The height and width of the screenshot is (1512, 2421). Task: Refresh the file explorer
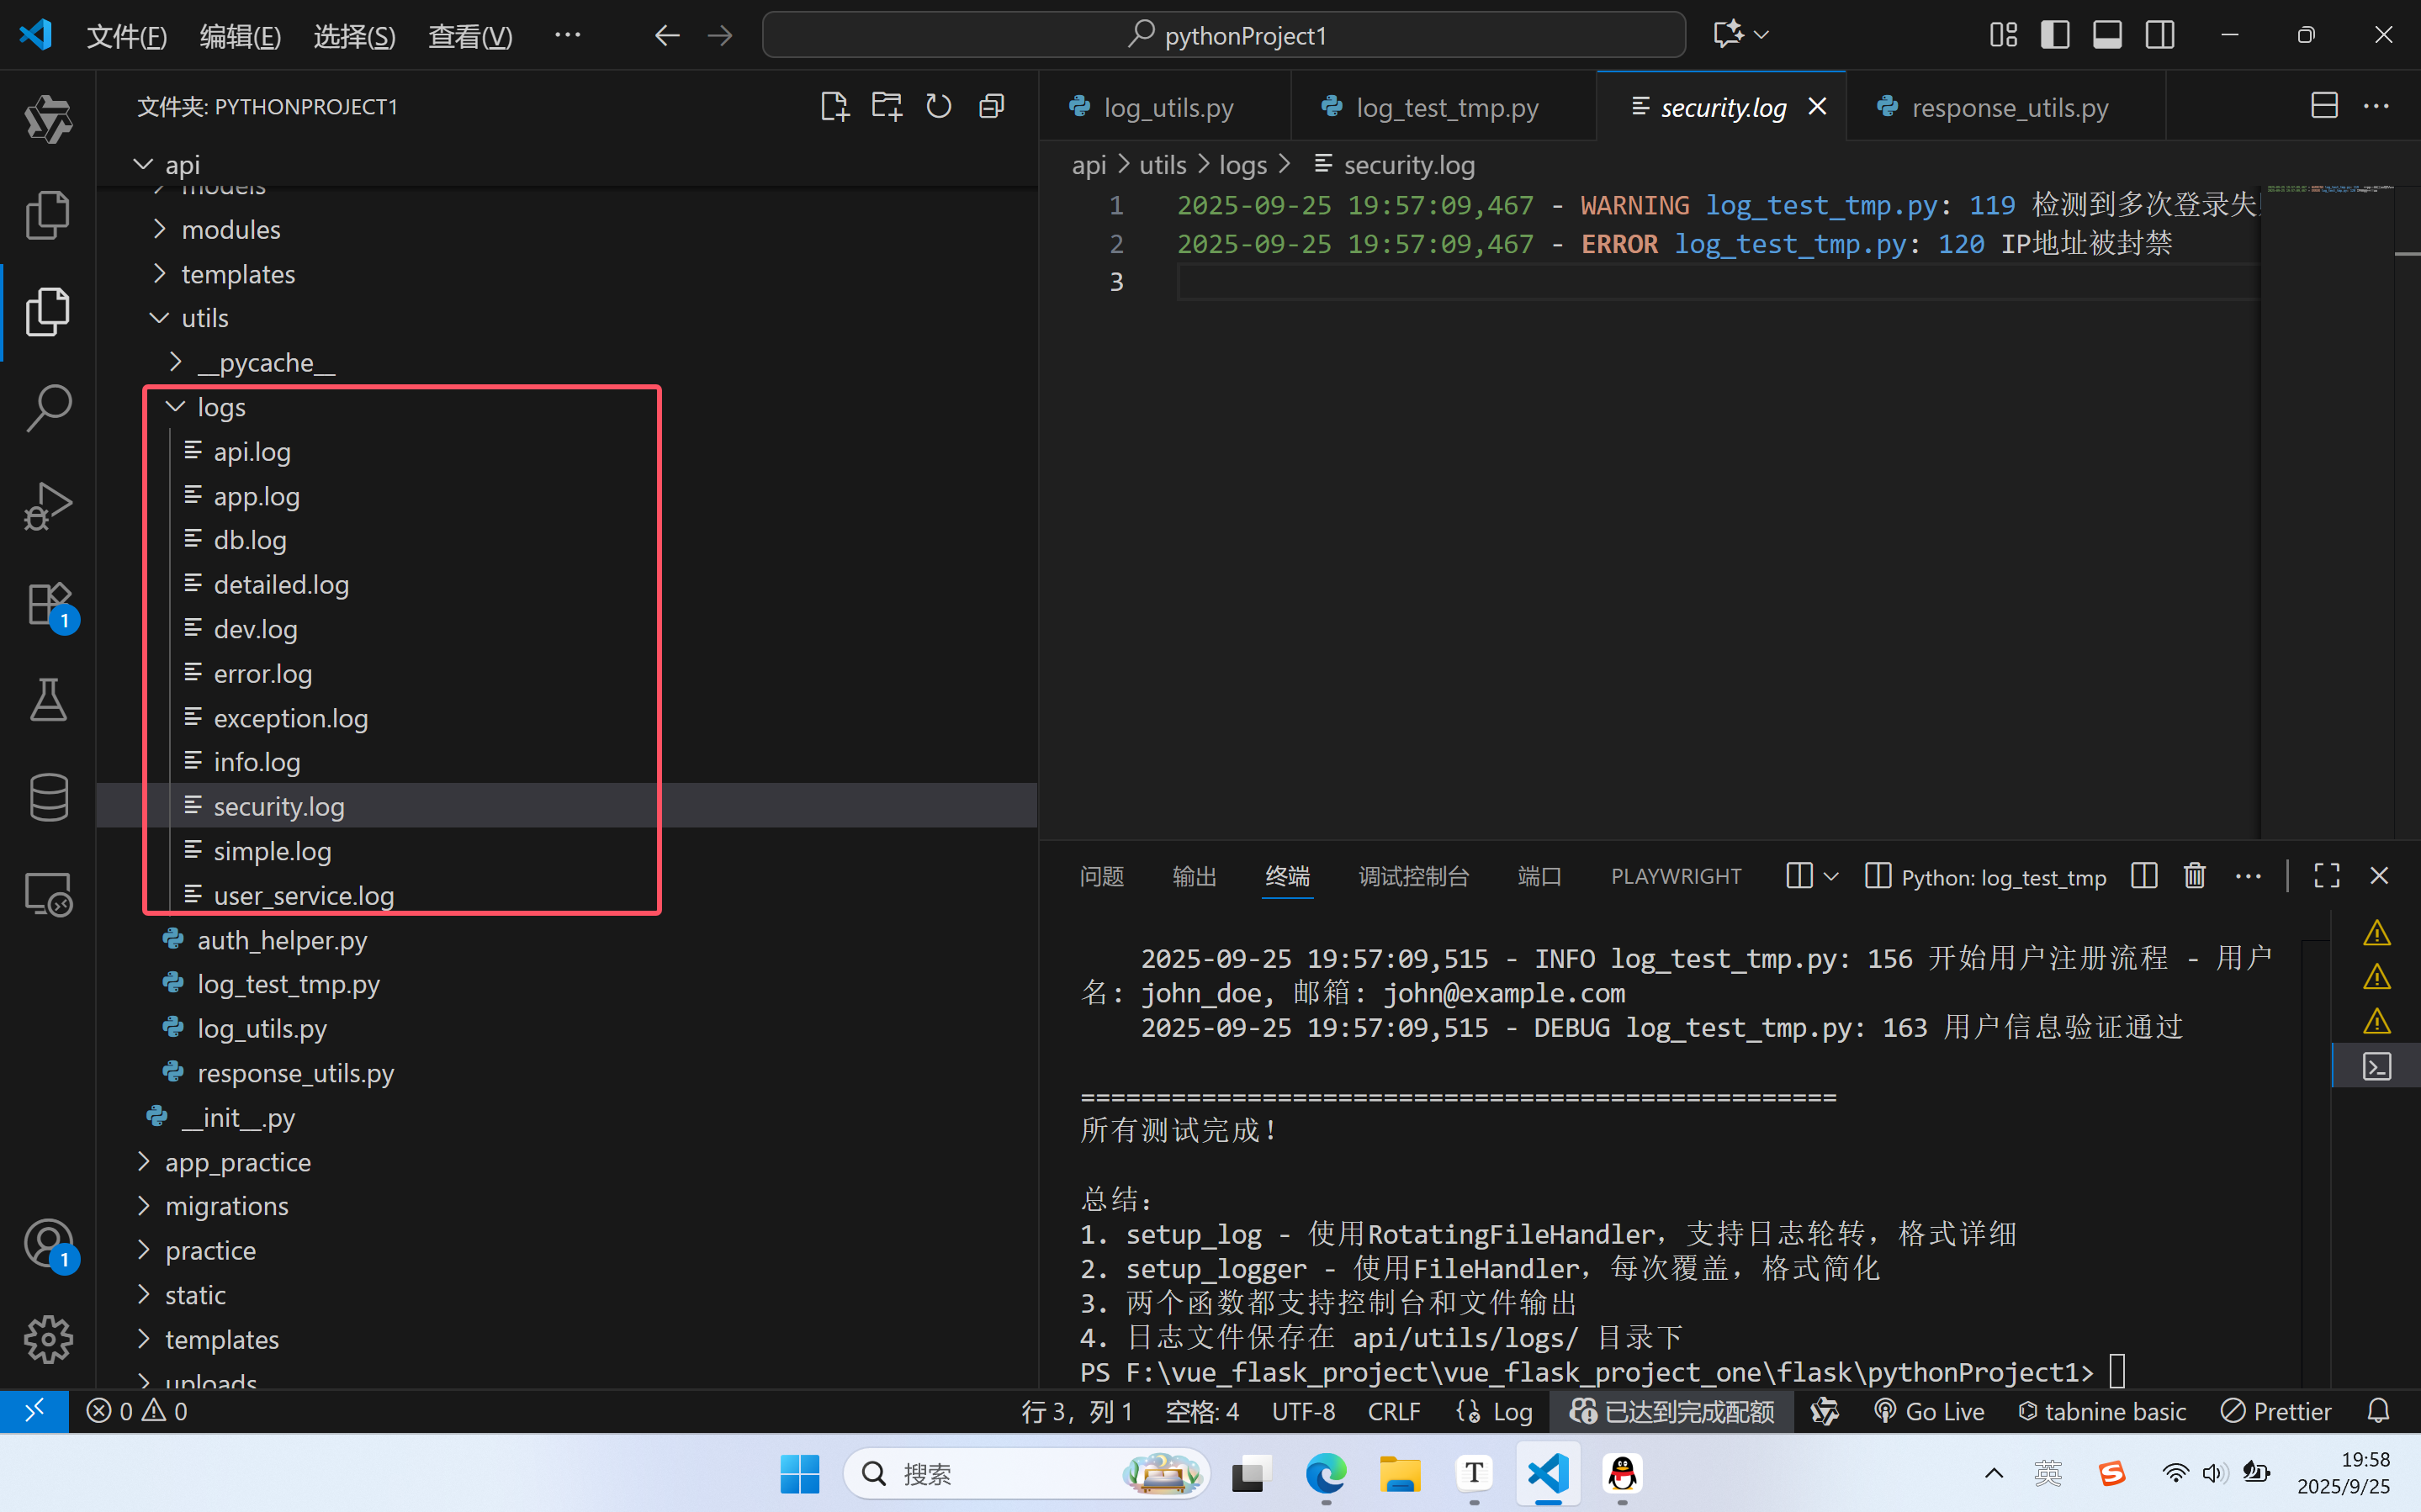(x=938, y=106)
